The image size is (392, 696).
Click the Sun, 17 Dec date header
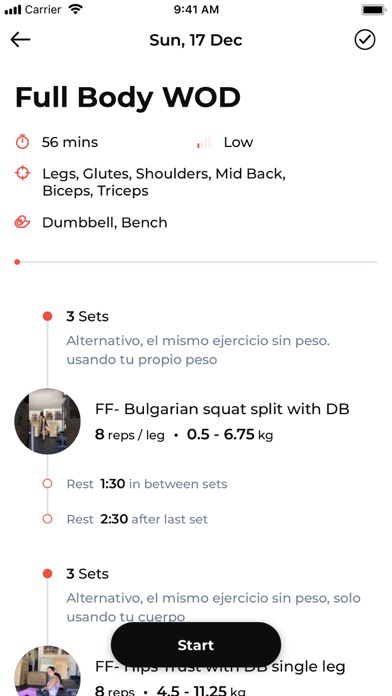click(196, 40)
